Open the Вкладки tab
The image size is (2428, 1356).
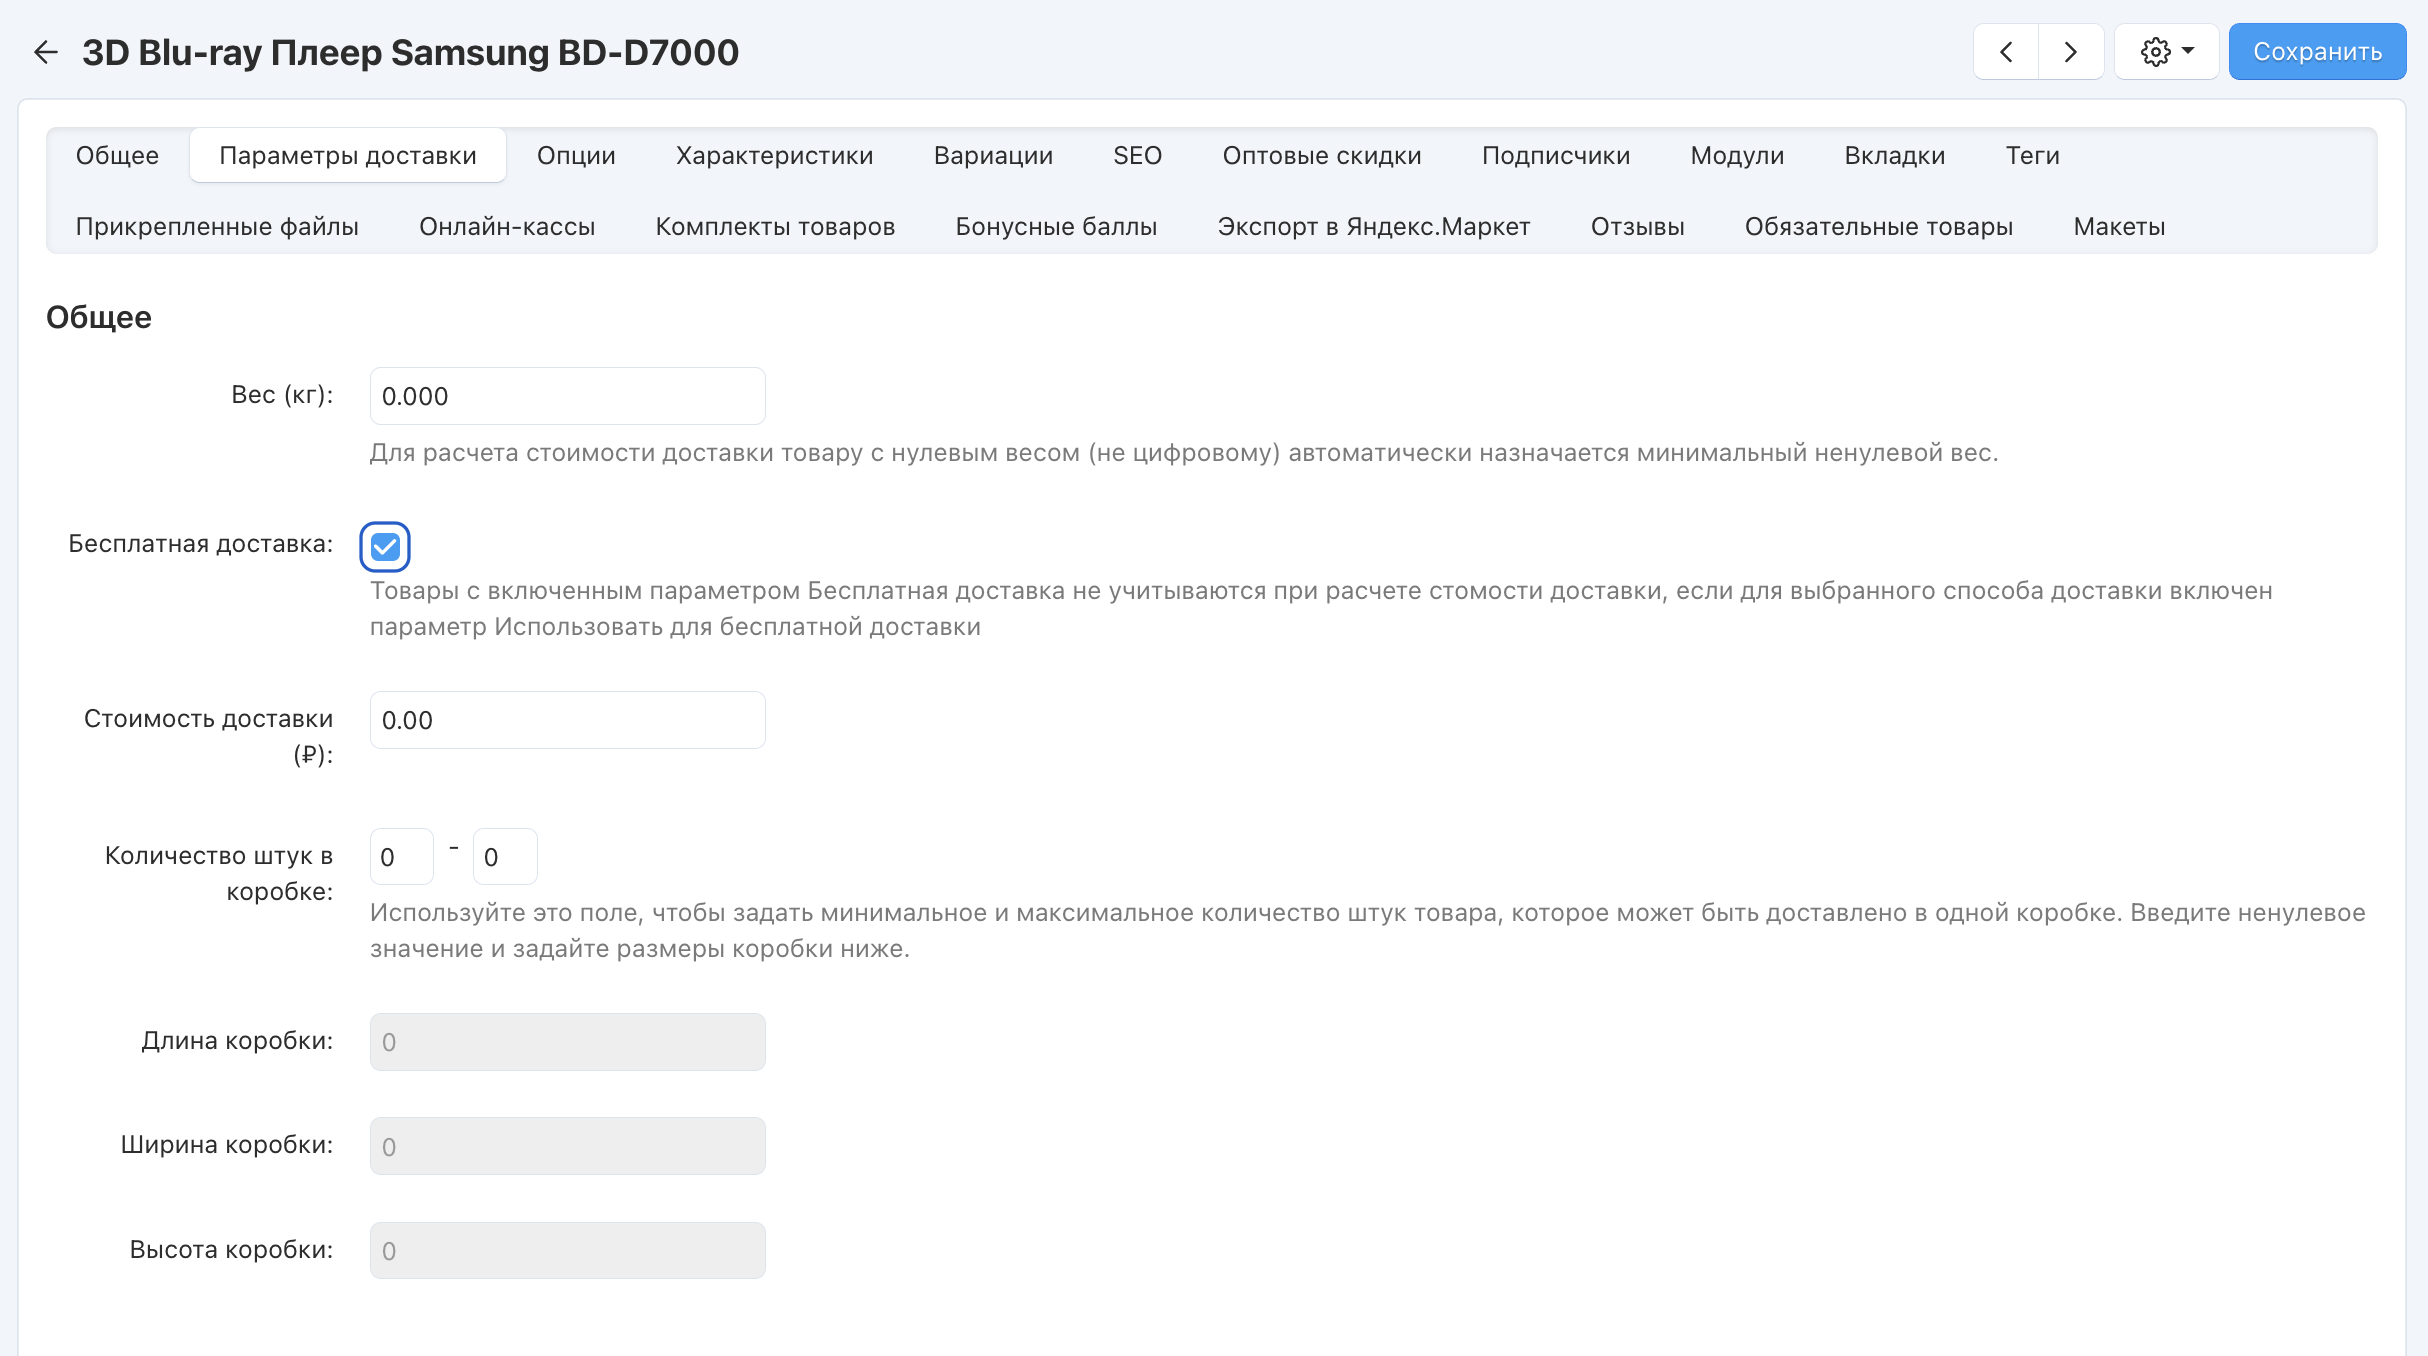click(1894, 155)
